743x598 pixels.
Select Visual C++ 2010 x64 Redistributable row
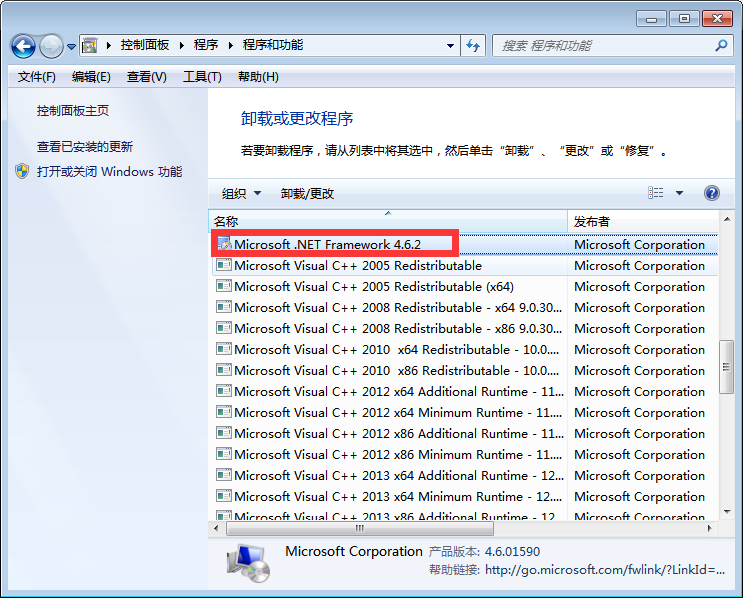pyautogui.click(x=464, y=350)
